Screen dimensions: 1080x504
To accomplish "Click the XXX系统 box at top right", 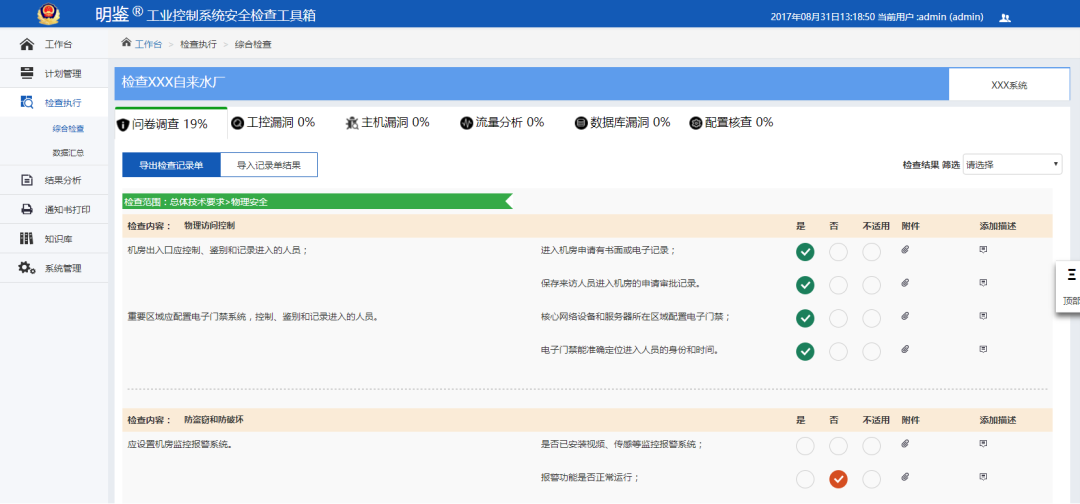I will pyautogui.click(x=1008, y=85).
